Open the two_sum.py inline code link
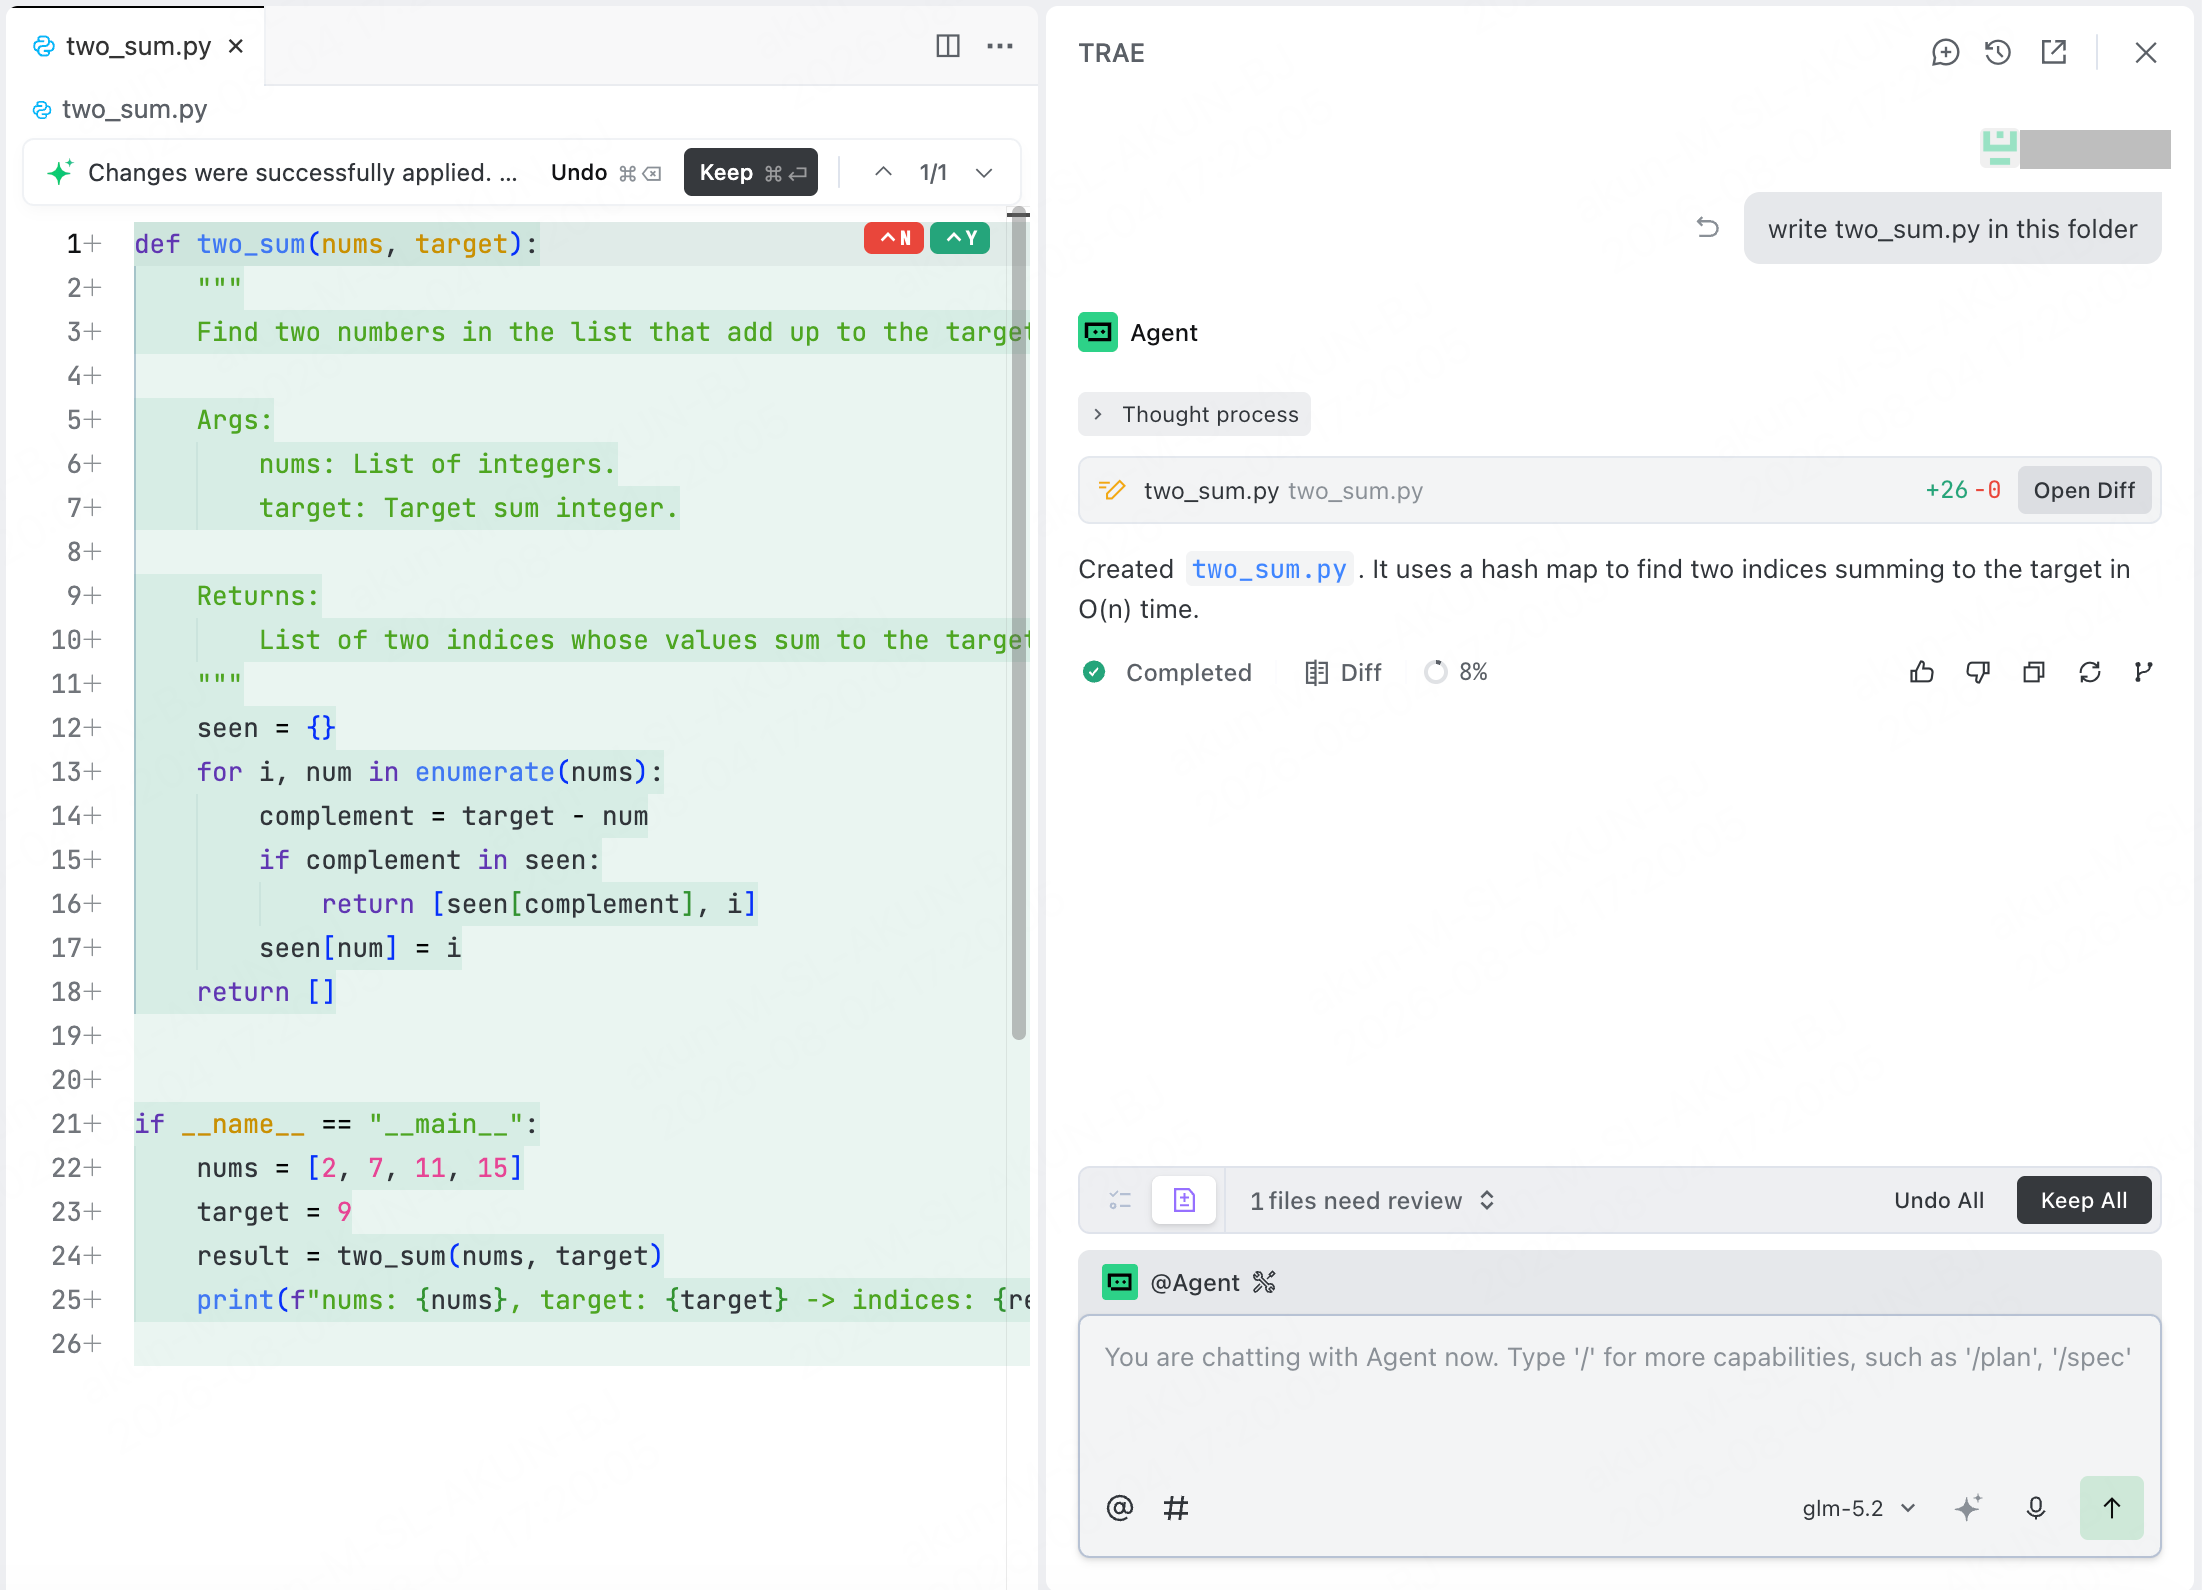The height and width of the screenshot is (1590, 2202). point(1269,569)
